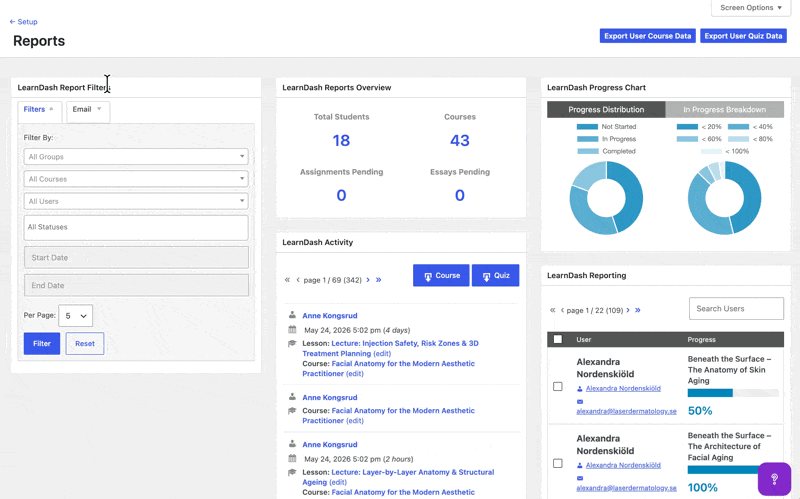Image resolution: width=800 pixels, height=499 pixels.
Task: Open Lecture: Injection Safety lesson link
Action: point(390,348)
